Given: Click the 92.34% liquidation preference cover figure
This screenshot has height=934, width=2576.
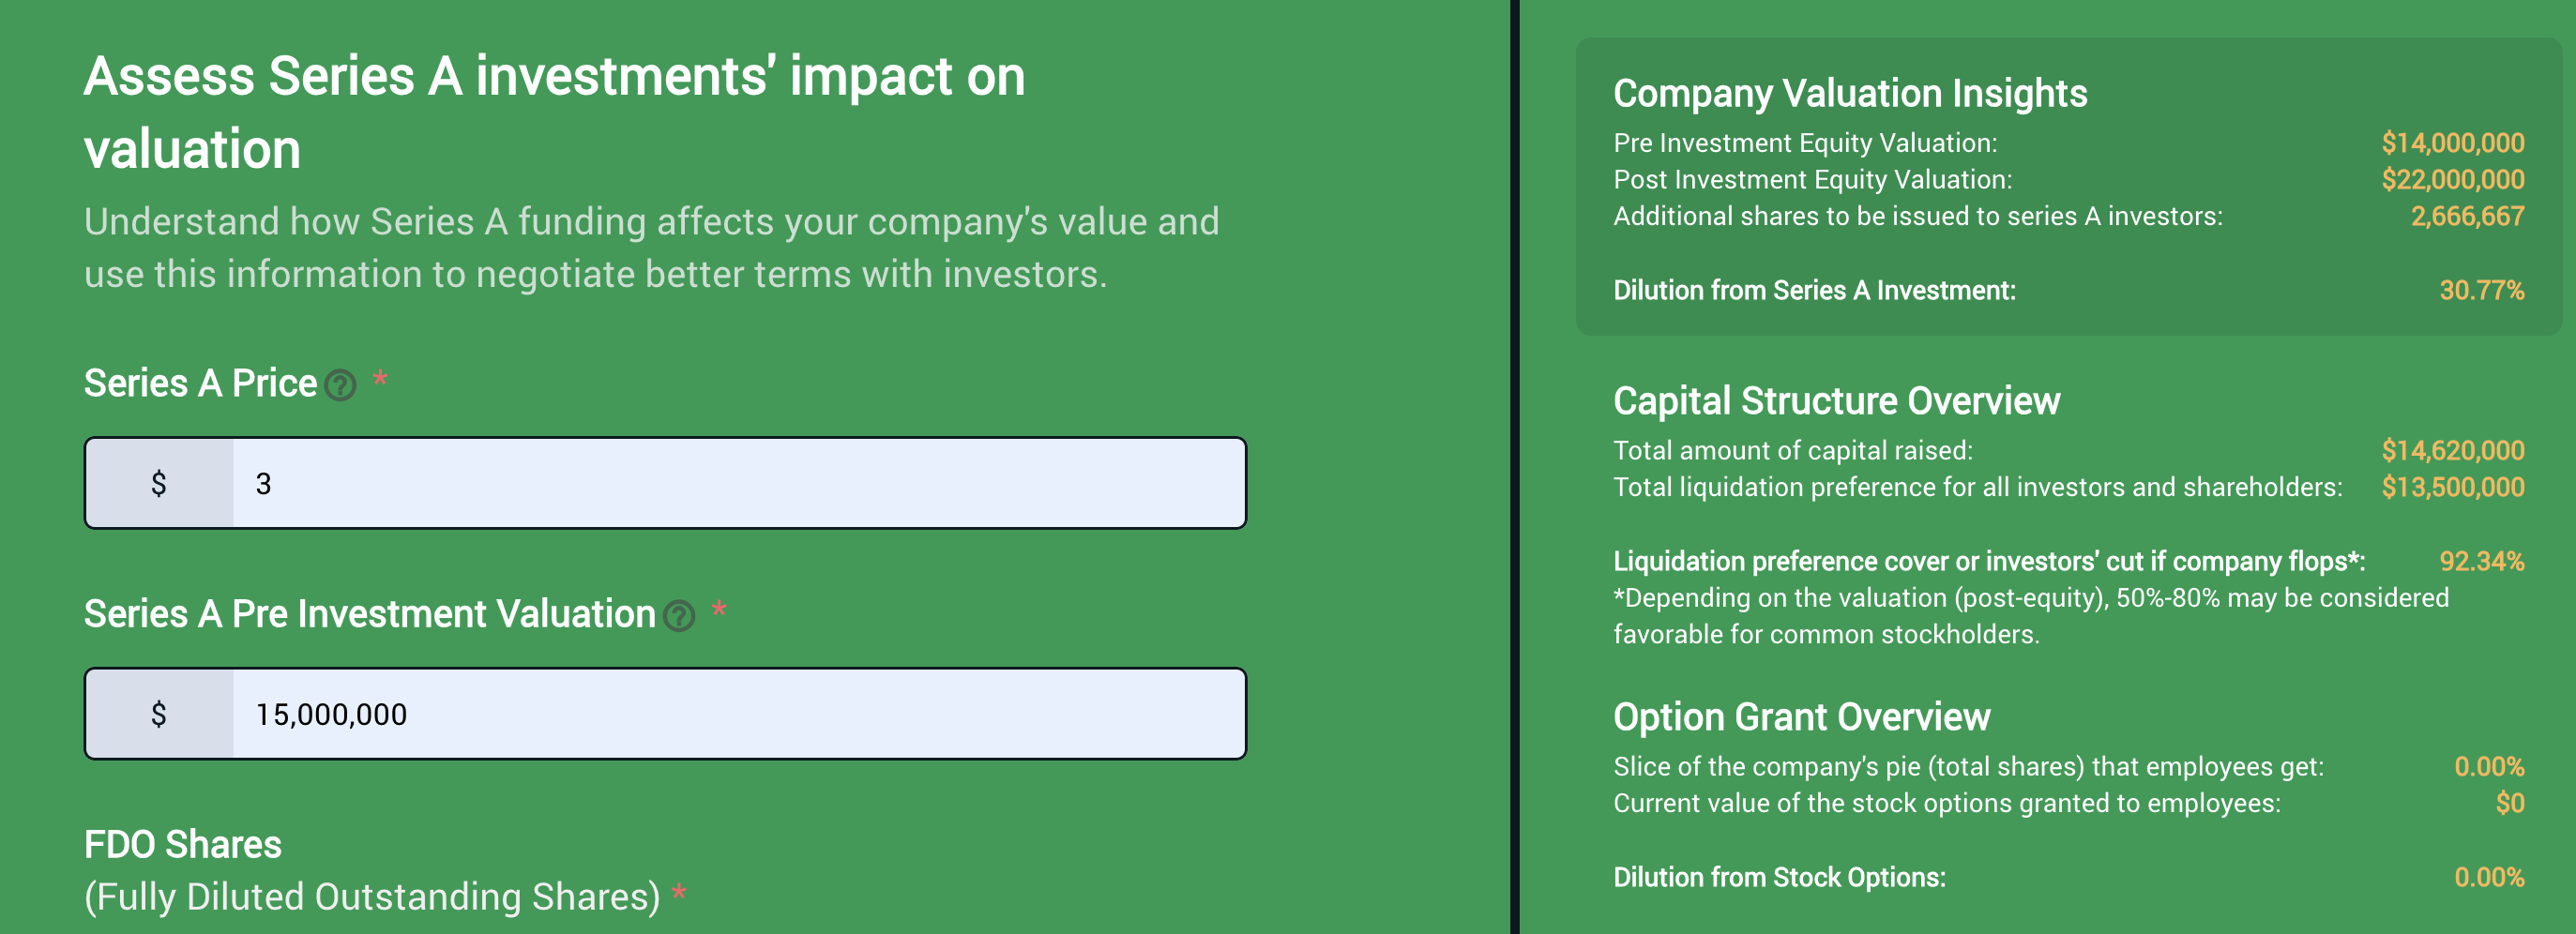Looking at the screenshot, I should tap(2482, 562).
